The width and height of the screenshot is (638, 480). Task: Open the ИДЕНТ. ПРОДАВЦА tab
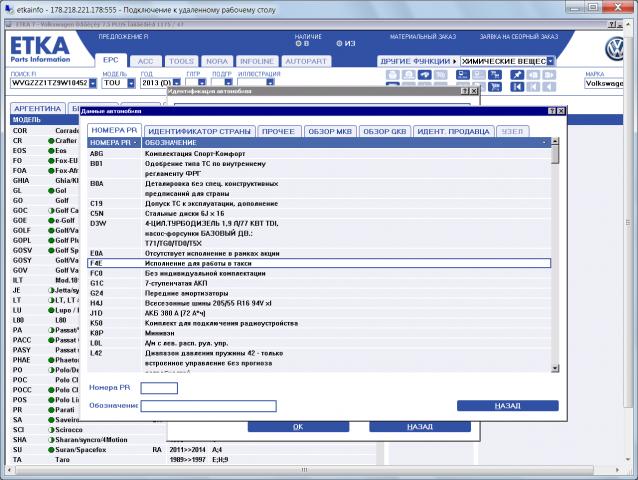click(x=453, y=132)
